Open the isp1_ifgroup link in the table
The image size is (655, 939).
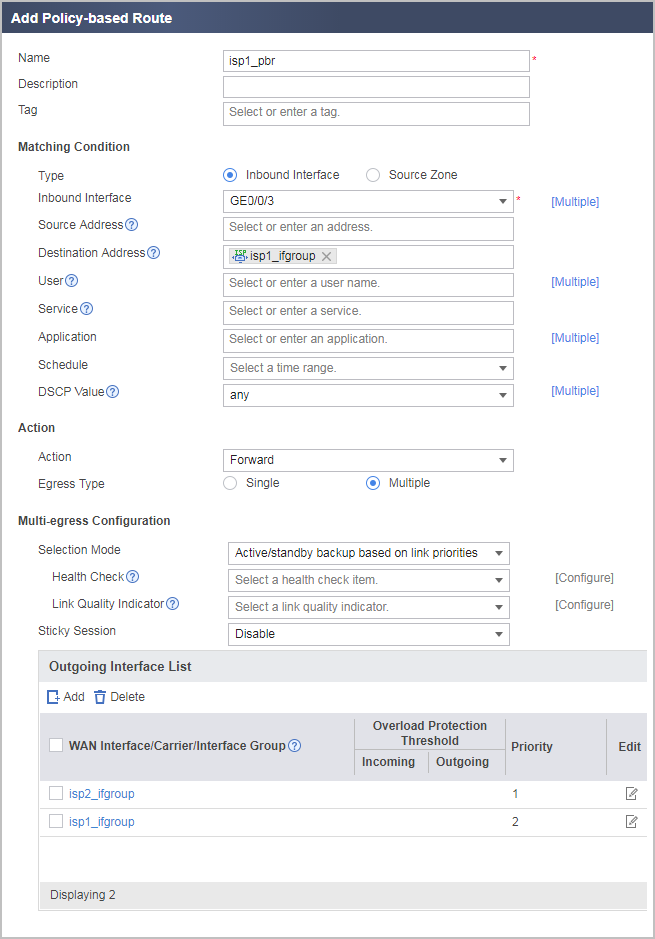point(101,822)
